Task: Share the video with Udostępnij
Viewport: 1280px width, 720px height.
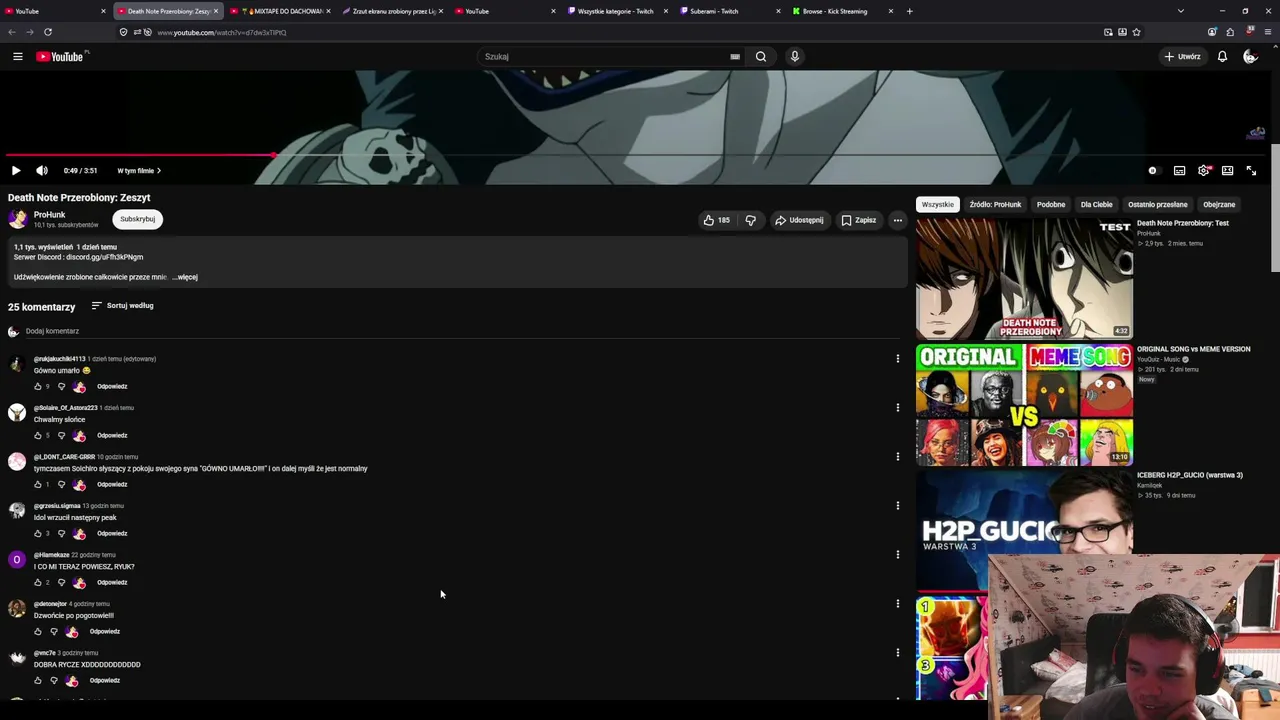Action: (x=799, y=220)
